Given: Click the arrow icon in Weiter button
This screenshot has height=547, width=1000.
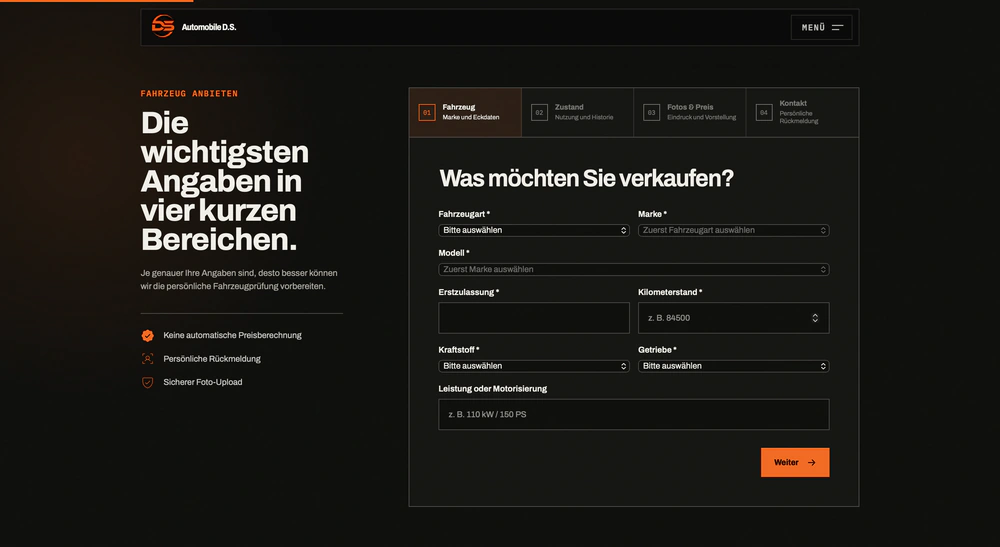Looking at the screenshot, I should [x=811, y=463].
